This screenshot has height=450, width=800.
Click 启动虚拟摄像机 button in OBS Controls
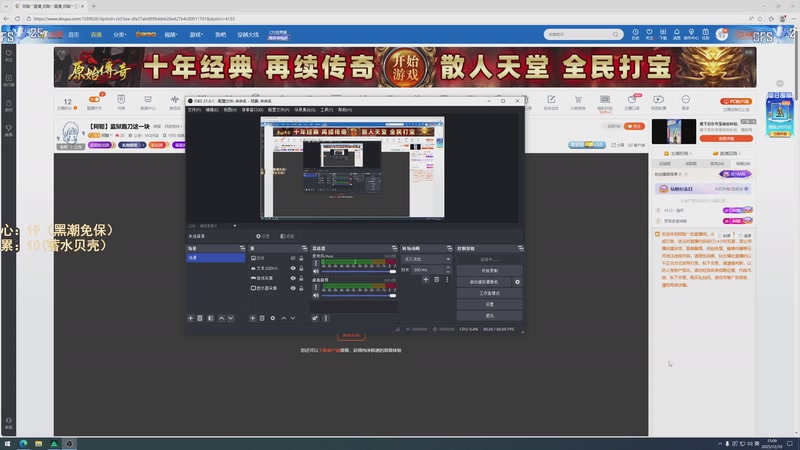pos(485,282)
